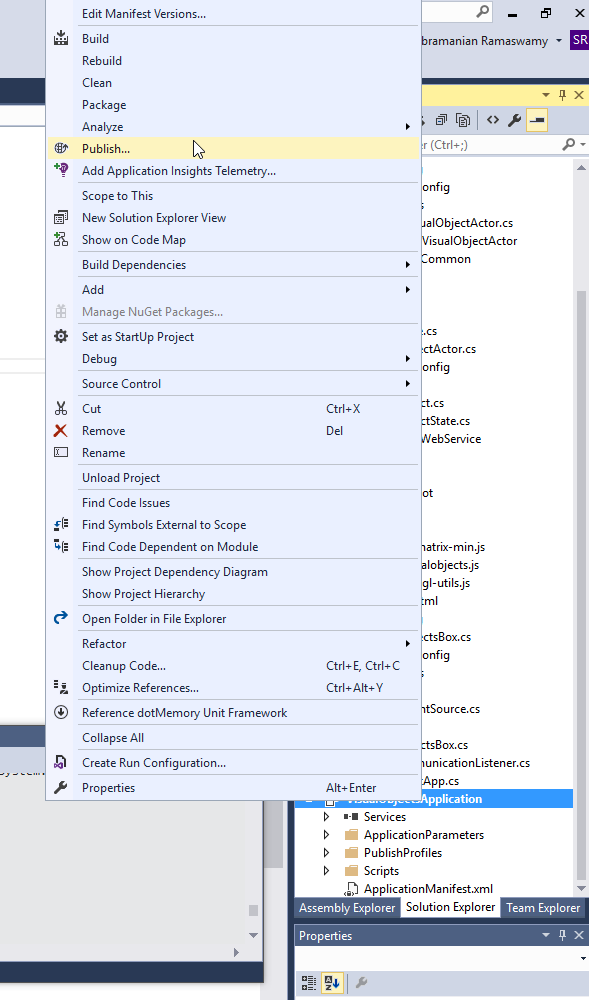Click the red X Remove icon
The width and height of the screenshot is (589, 1000).
(x=60, y=430)
